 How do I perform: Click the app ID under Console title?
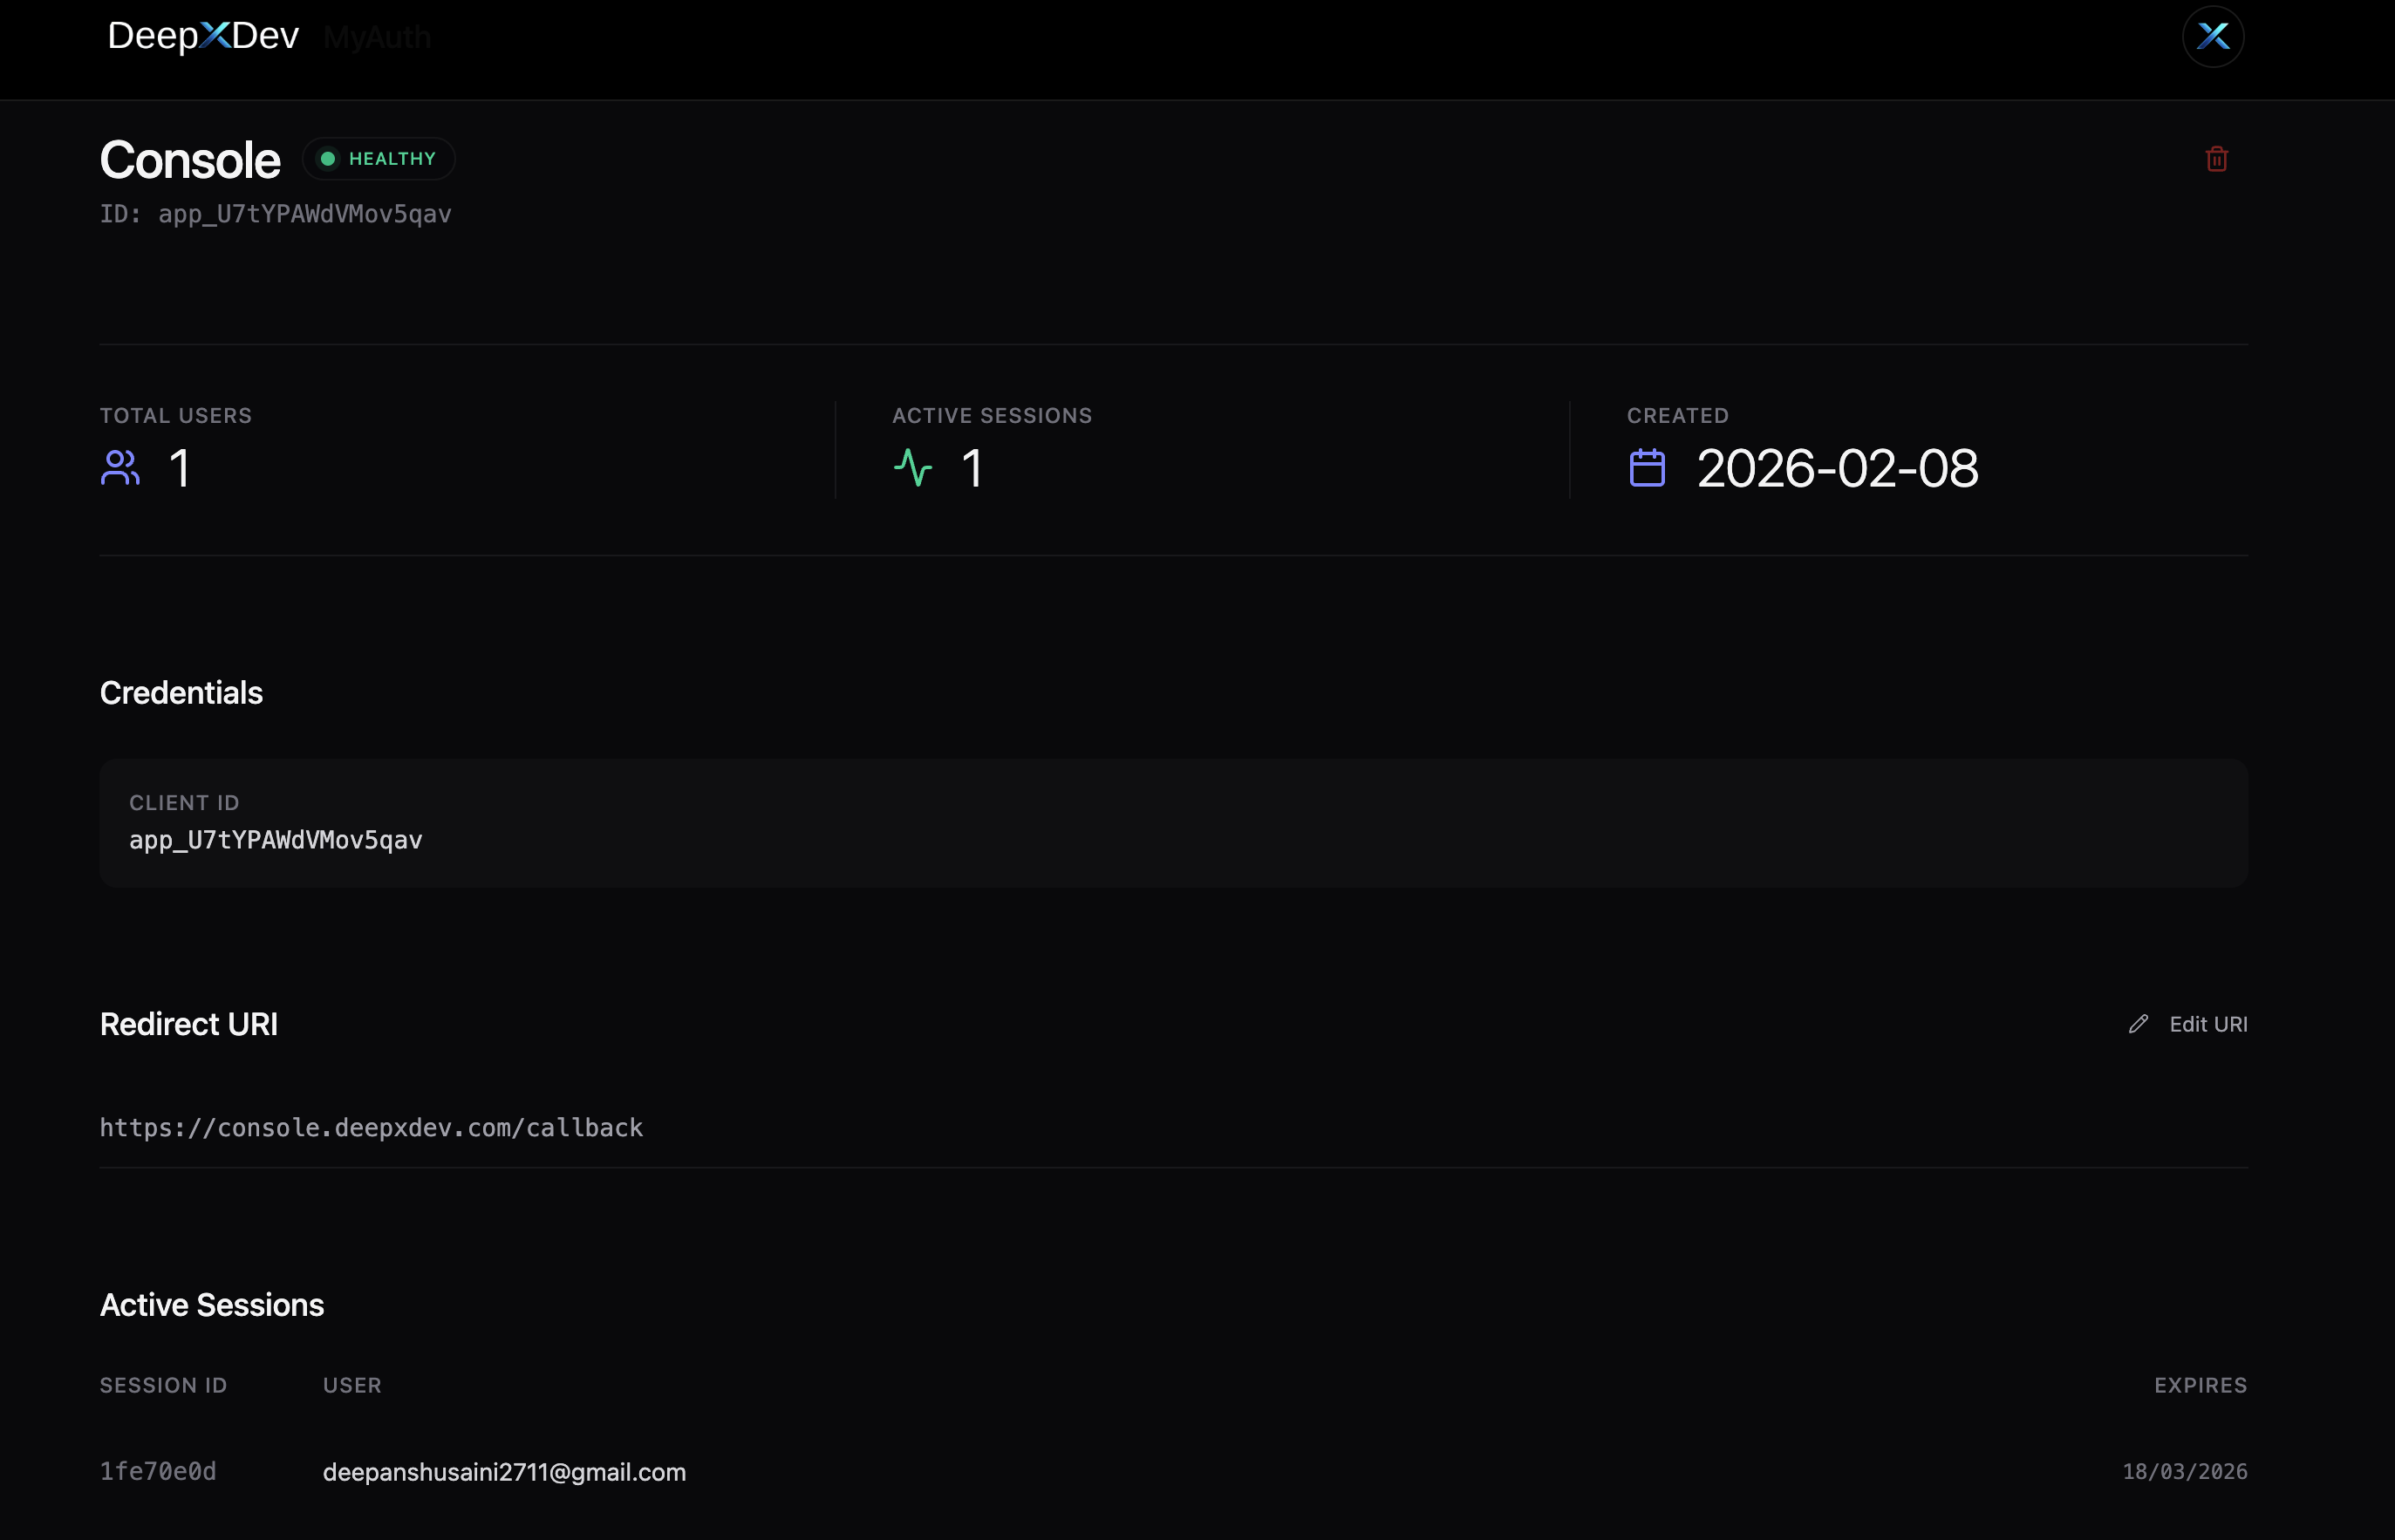coord(276,214)
